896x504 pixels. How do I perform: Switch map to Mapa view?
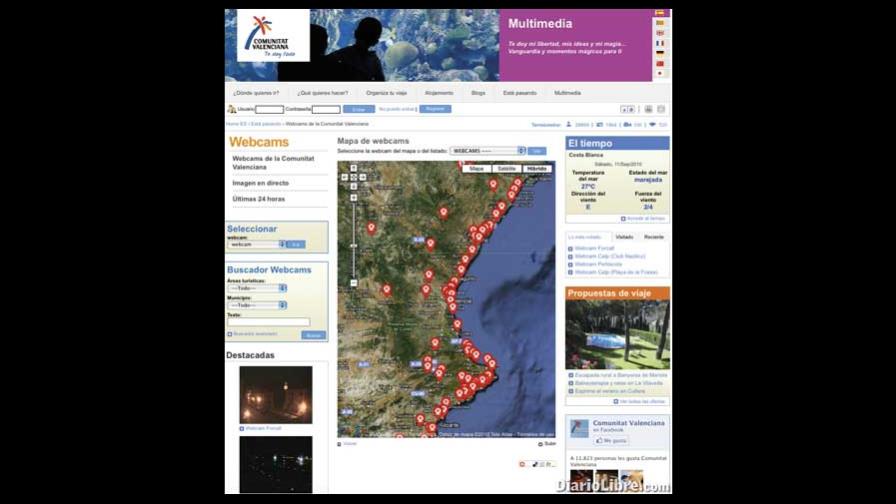tap(477, 169)
